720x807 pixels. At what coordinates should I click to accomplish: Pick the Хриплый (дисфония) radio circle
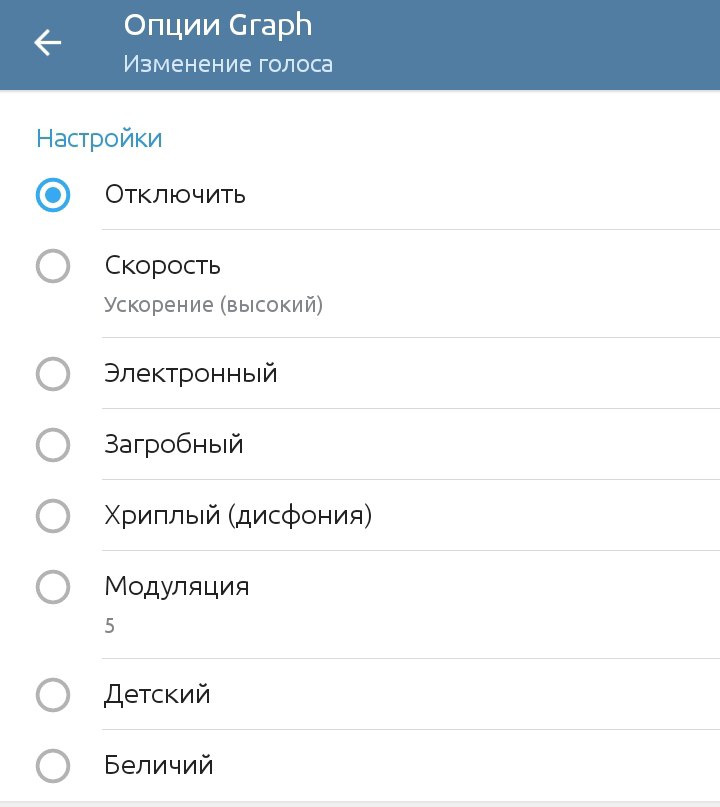point(53,516)
